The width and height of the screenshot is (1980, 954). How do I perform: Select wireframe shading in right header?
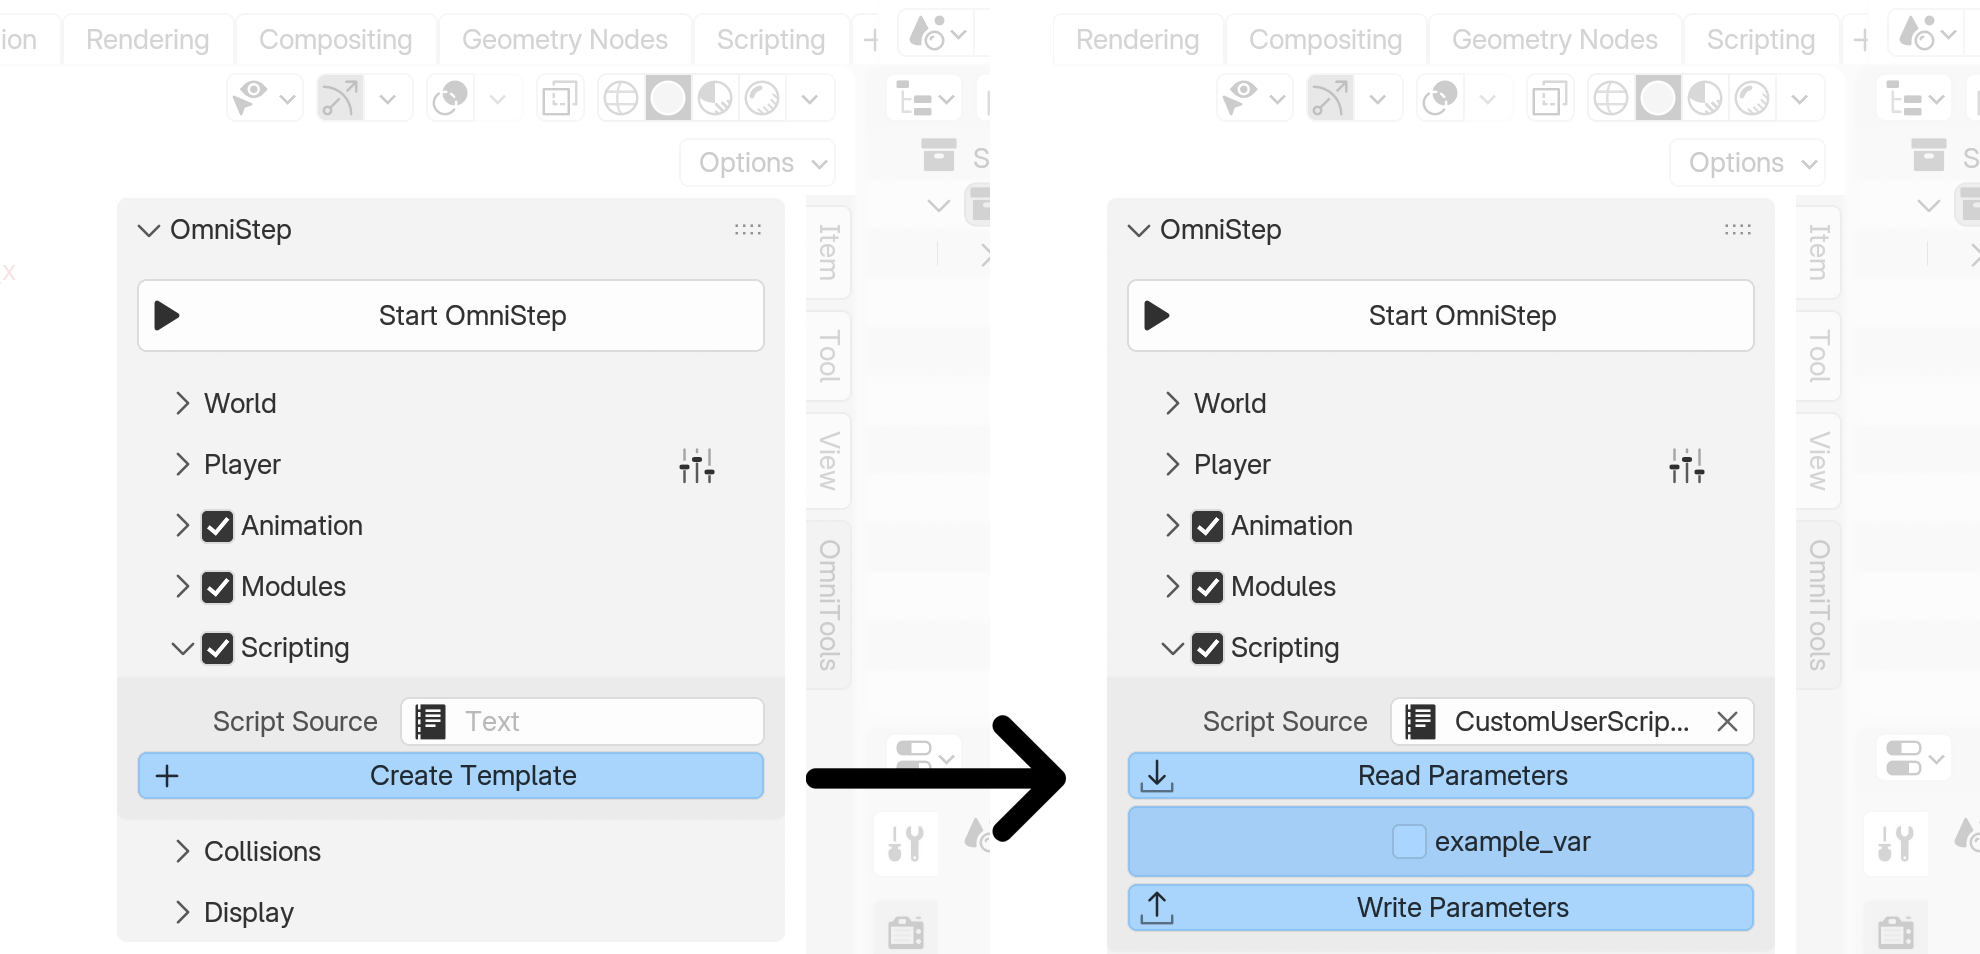point(1610,99)
